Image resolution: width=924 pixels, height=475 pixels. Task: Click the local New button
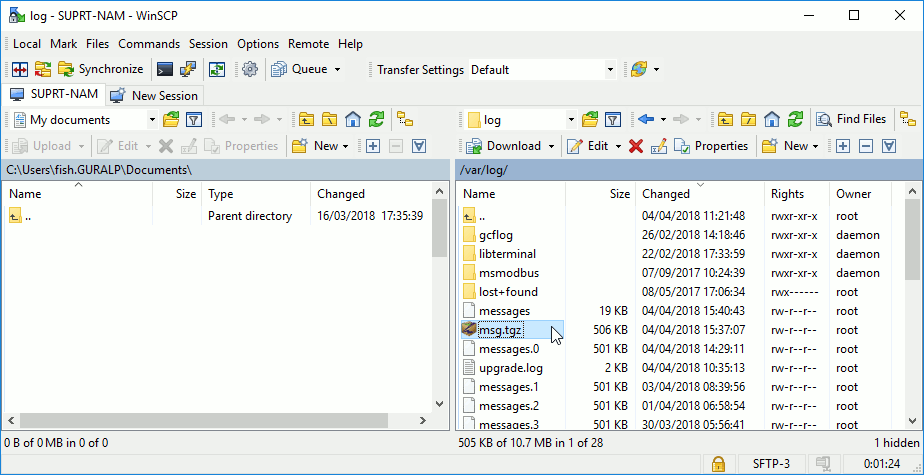[320, 146]
